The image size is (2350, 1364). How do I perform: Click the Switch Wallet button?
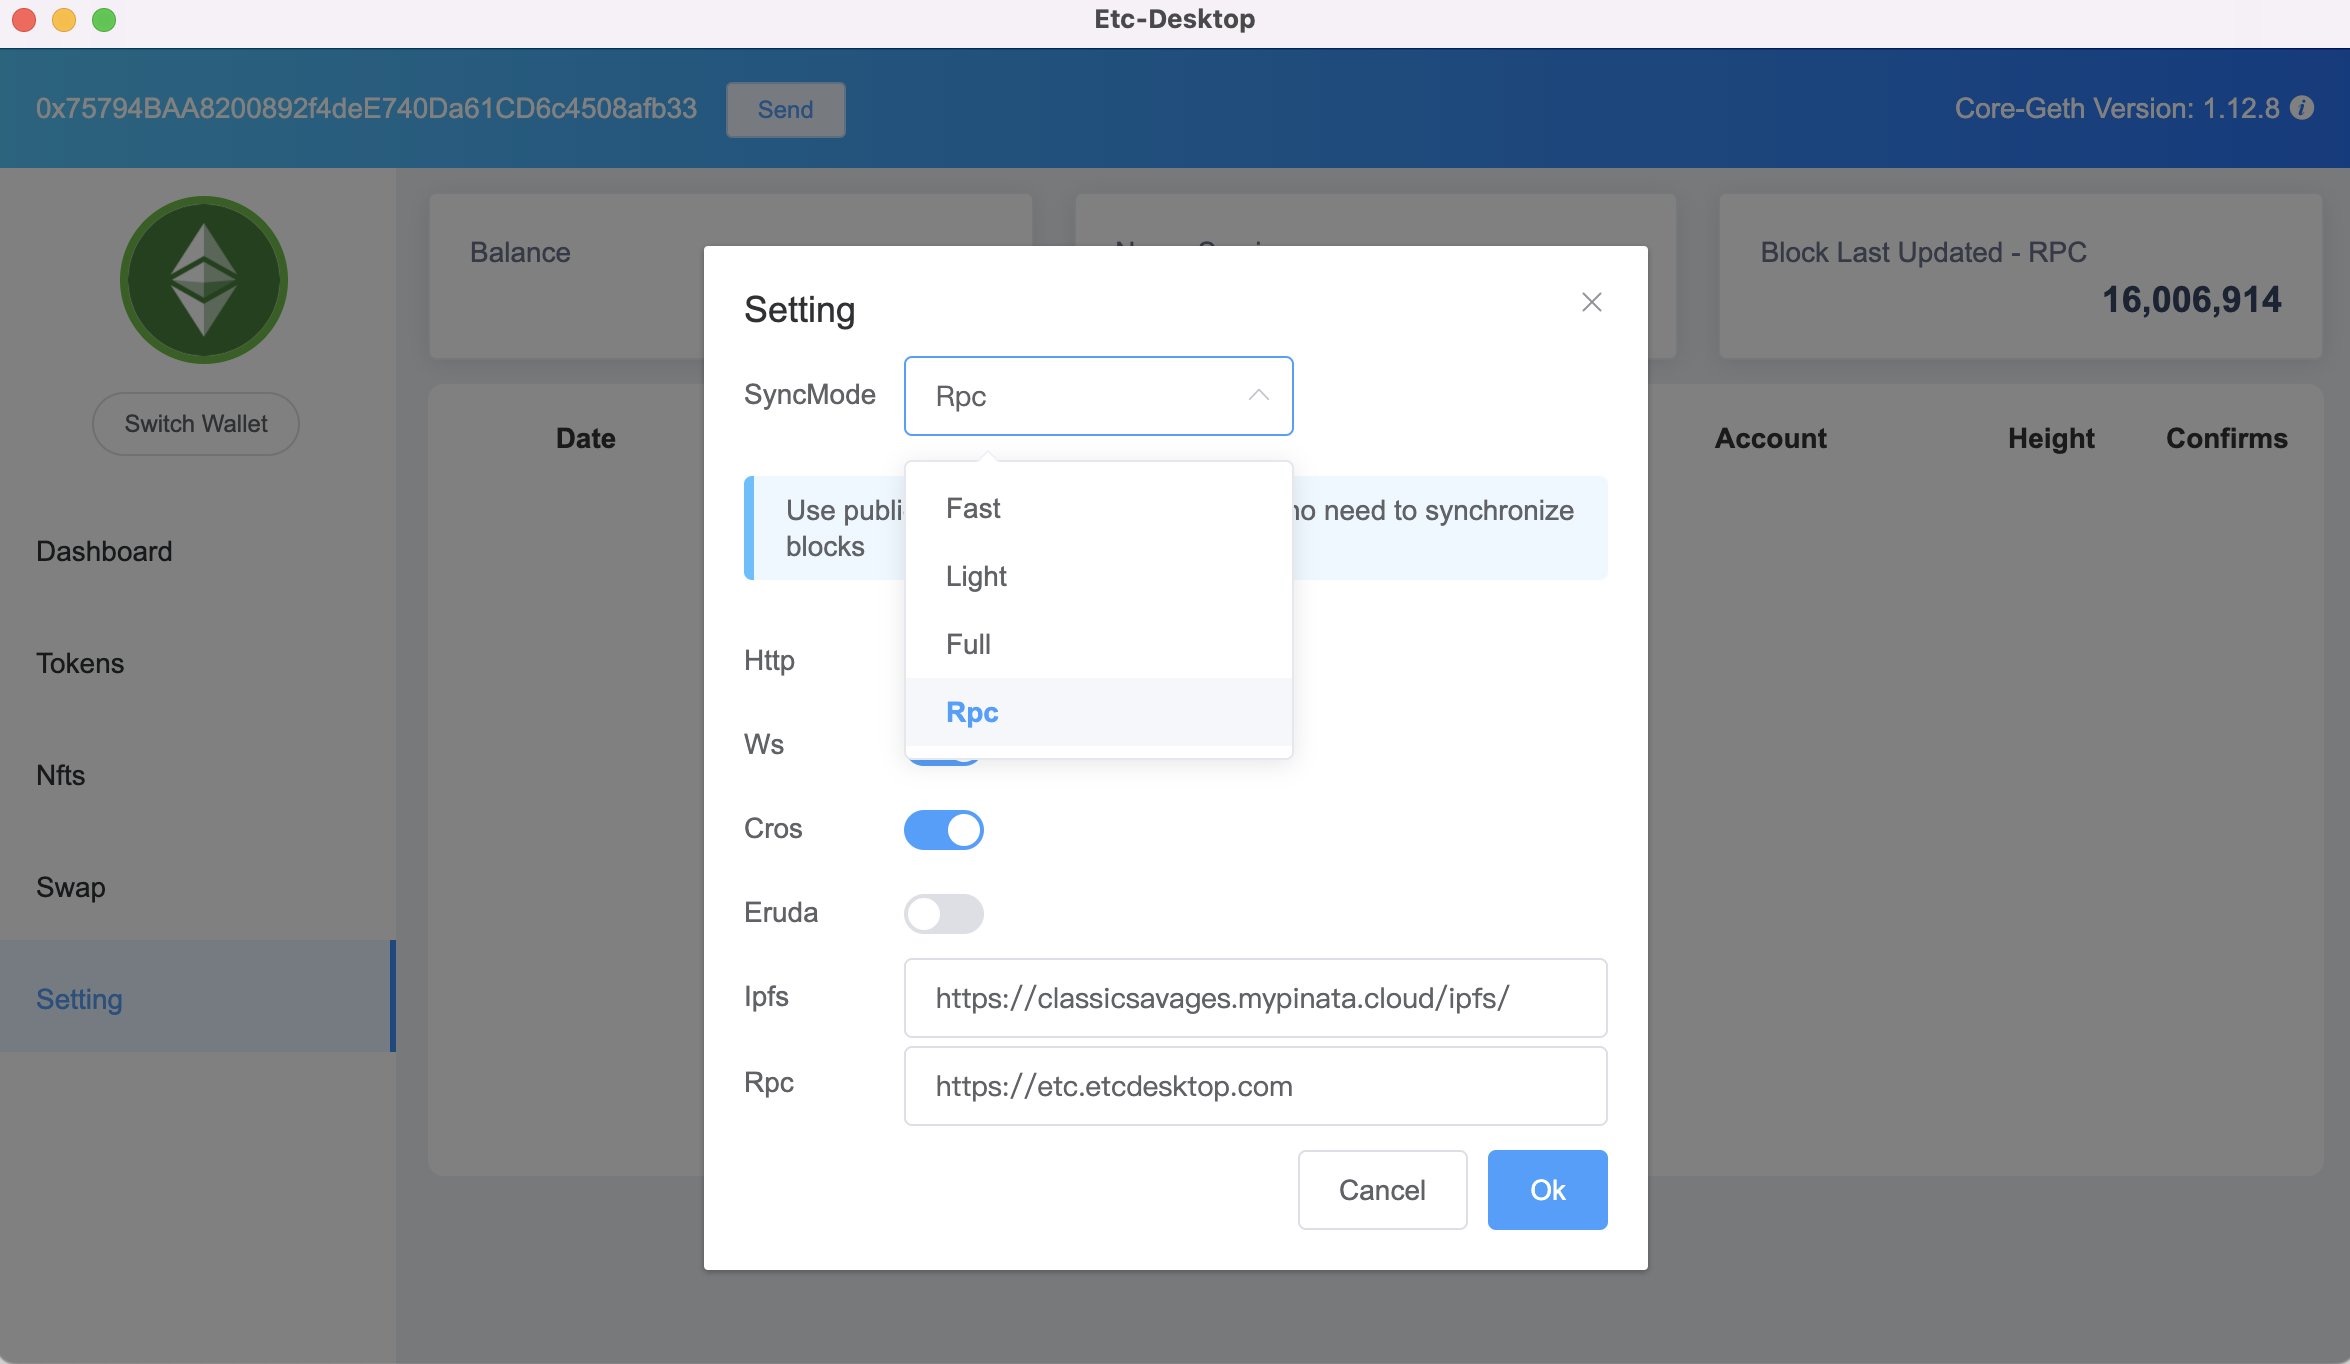click(196, 424)
